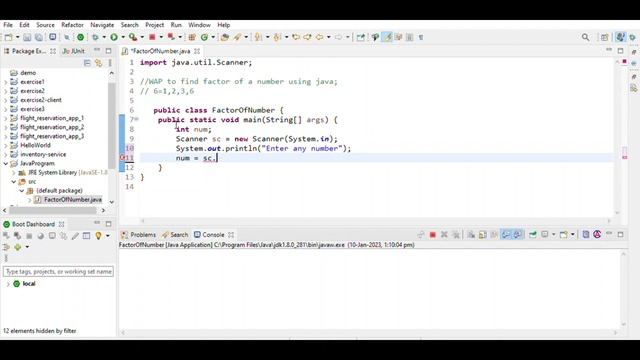Image resolution: width=640 pixels, height=360 pixels.
Task: Open the Run button dropdown arrow
Action: point(123,38)
